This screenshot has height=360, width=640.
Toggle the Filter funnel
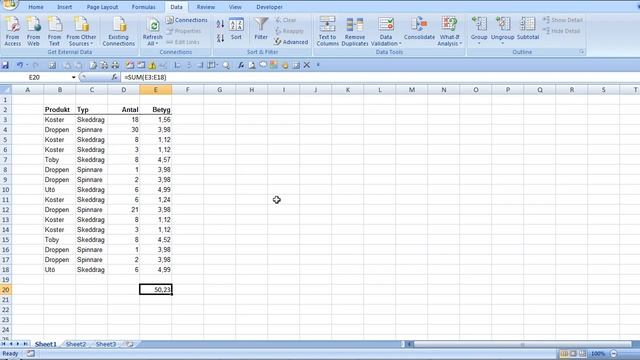(261, 29)
